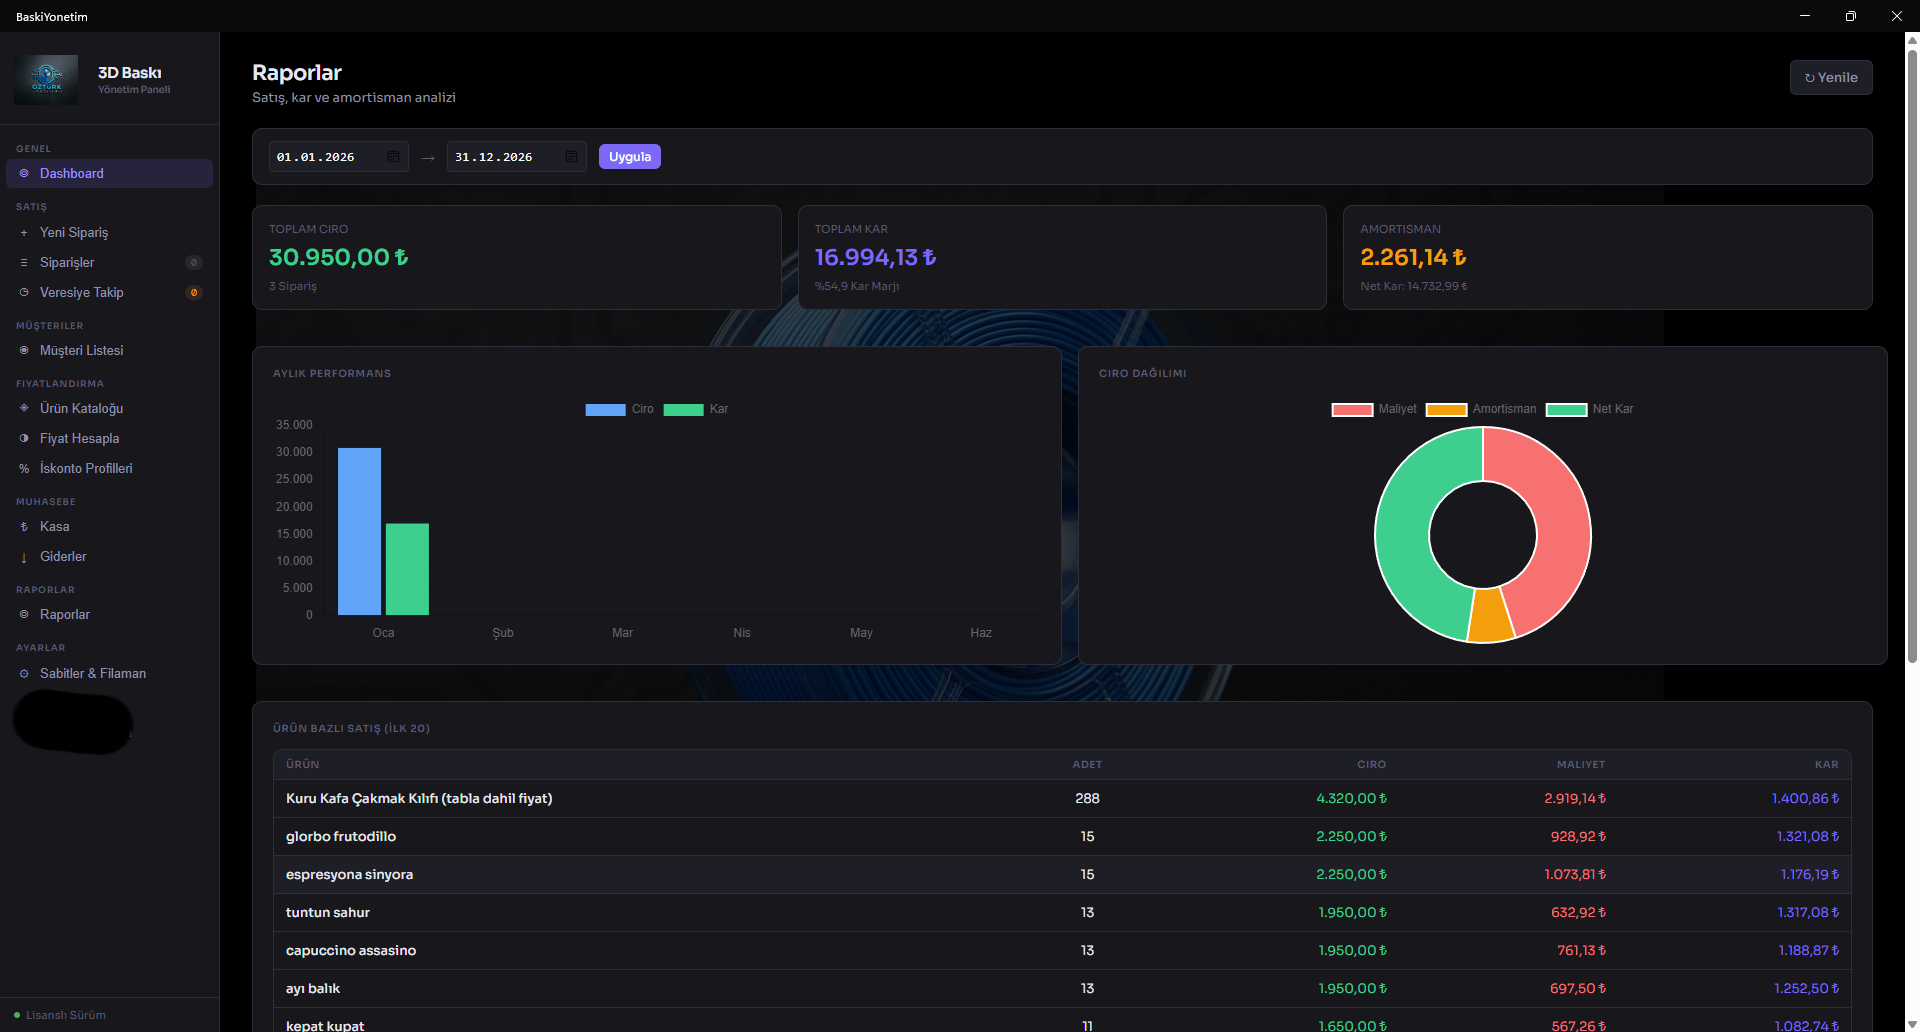
Task: Click the end date field 31.12.2026
Action: (516, 157)
